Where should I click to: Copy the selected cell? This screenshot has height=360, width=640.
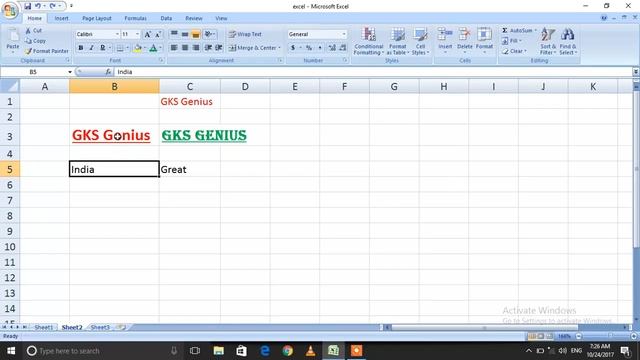[x=35, y=41]
